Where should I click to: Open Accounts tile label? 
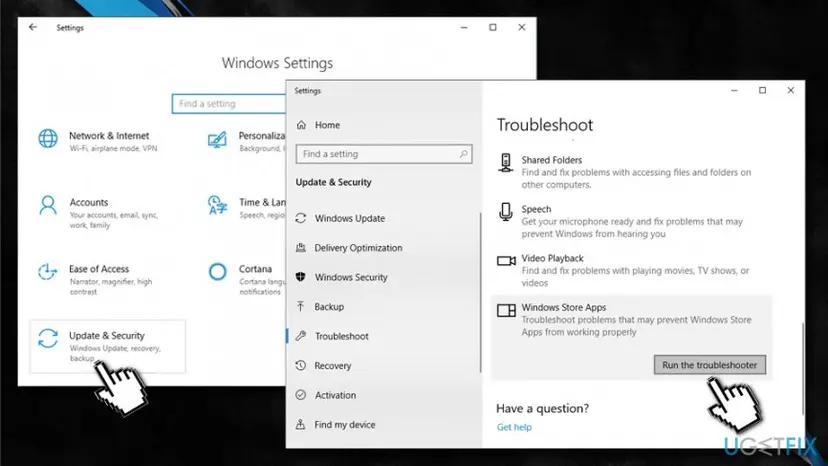click(x=89, y=202)
